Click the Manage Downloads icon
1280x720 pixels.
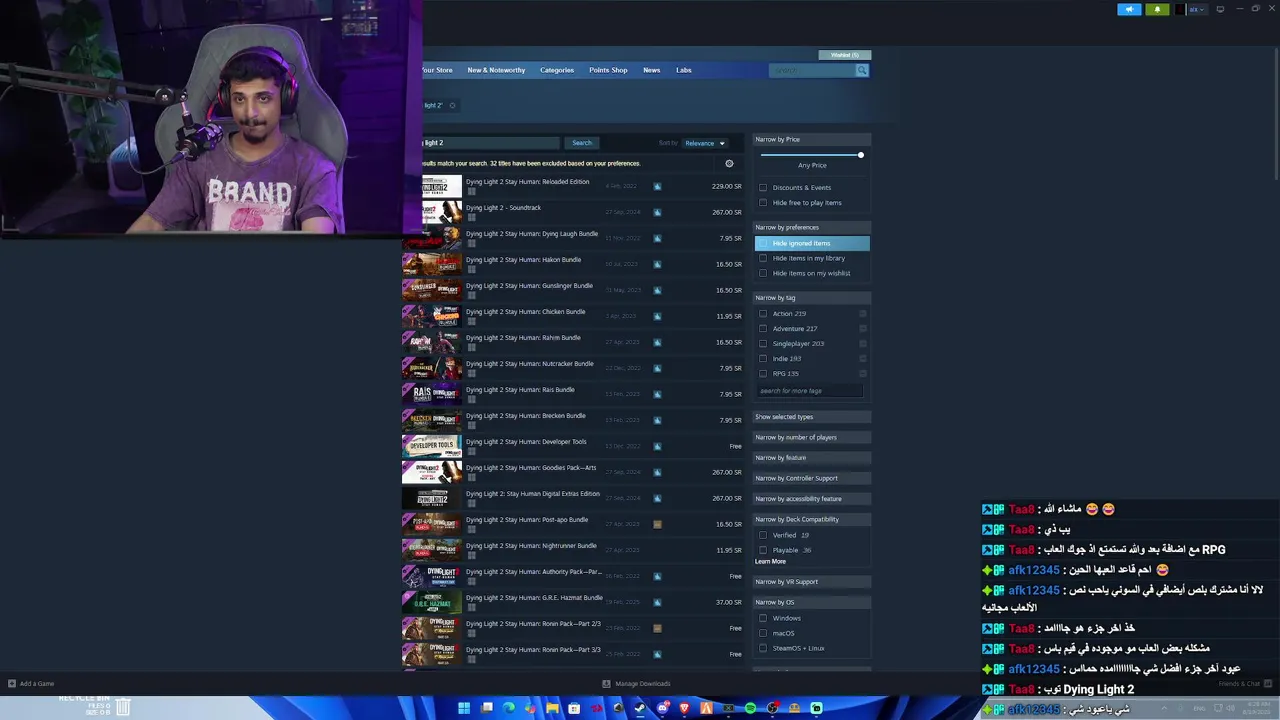tap(606, 684)
